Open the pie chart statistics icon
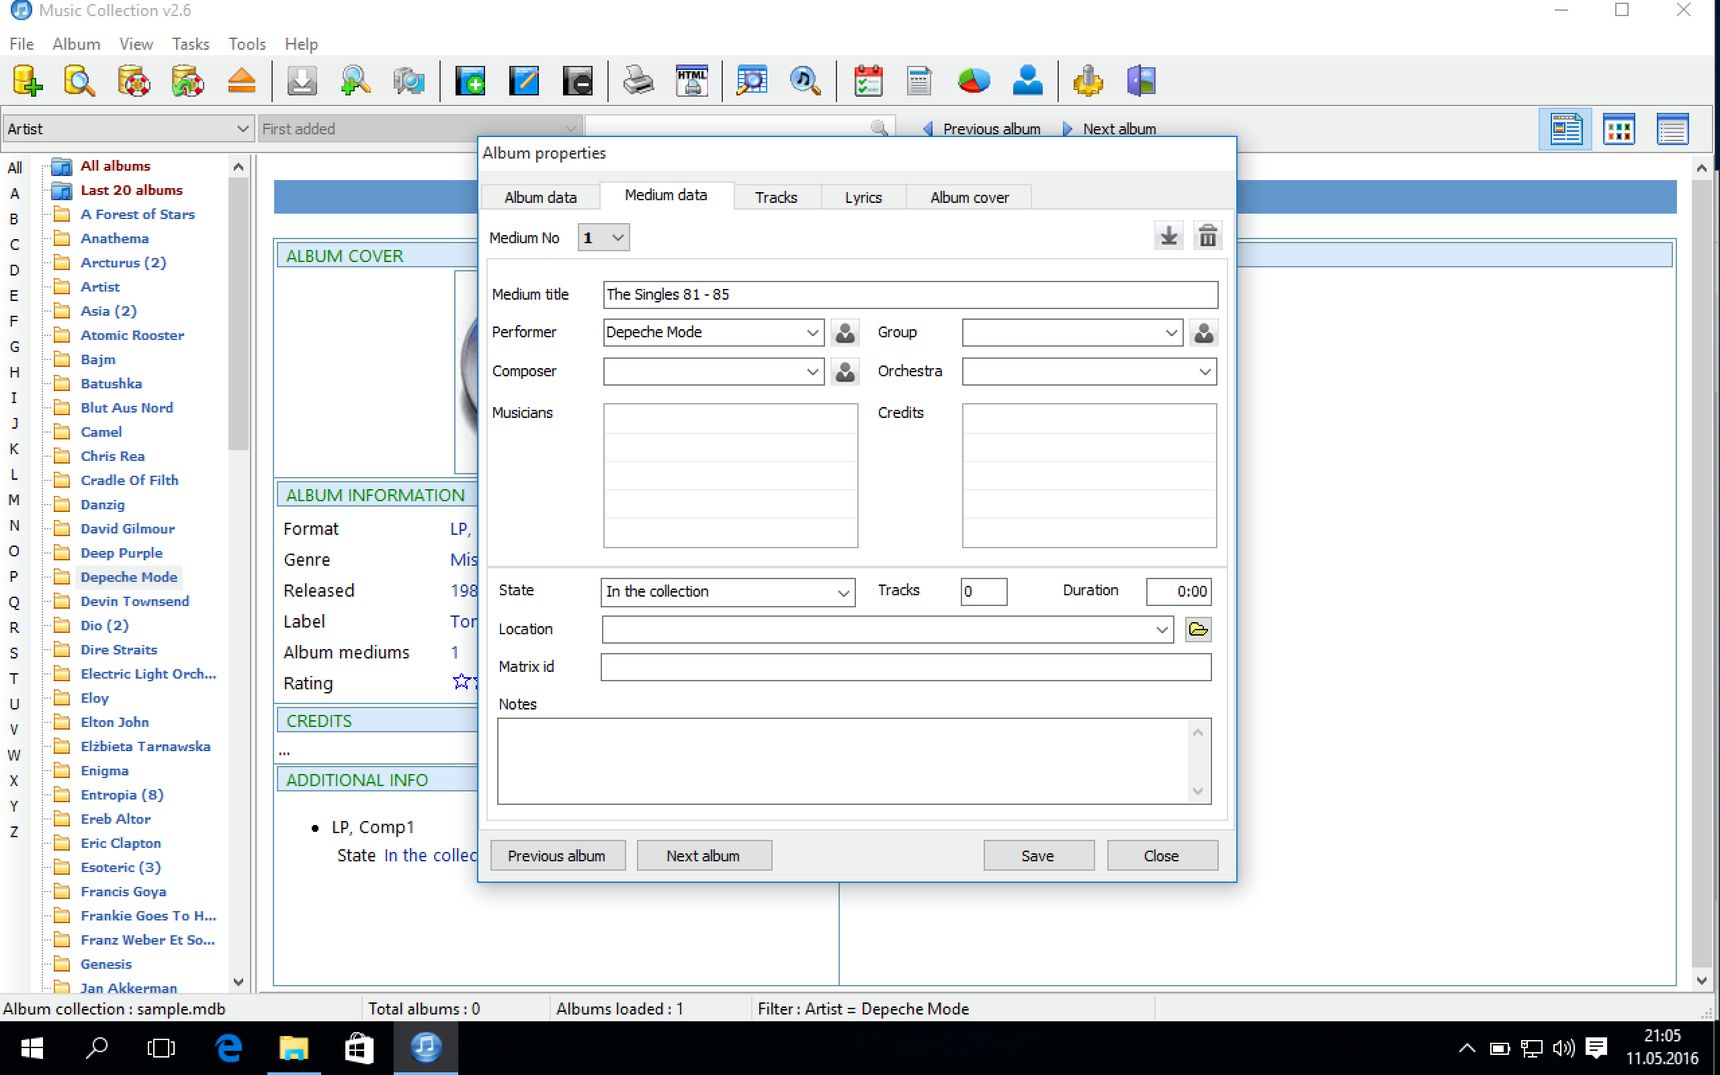Screen dimensions: 1720x1075 (x=974, y=81)
